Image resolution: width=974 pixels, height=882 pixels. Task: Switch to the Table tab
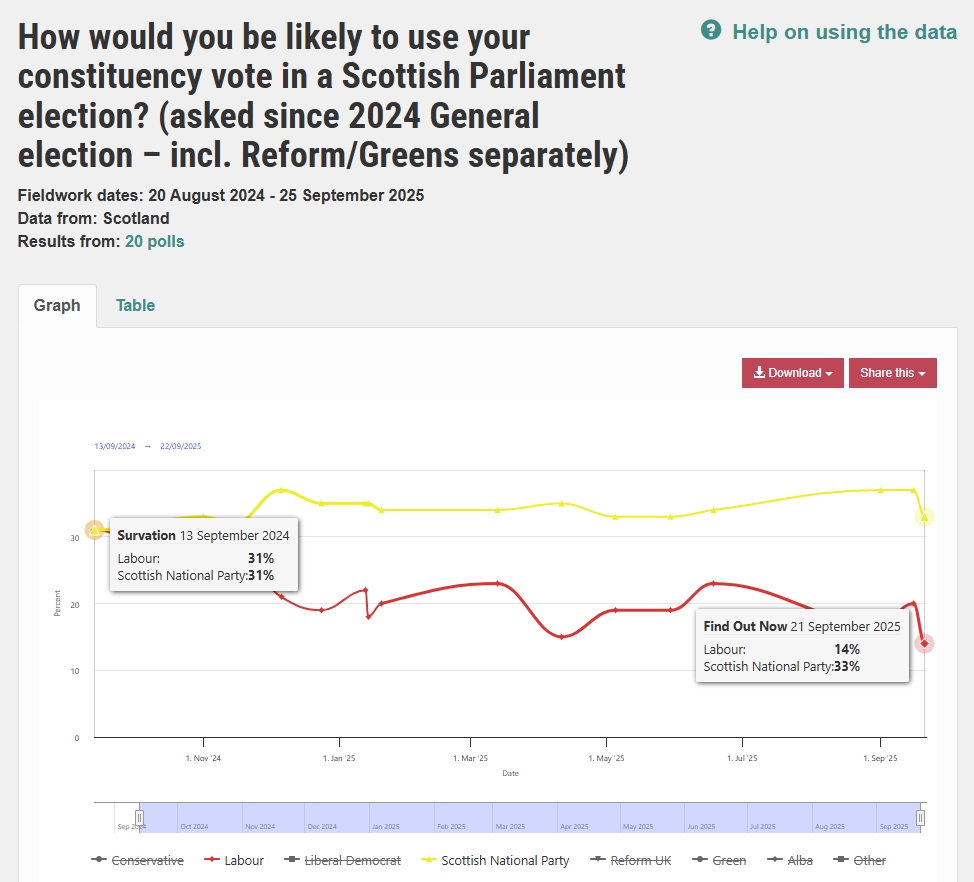[x=135, y=306]
